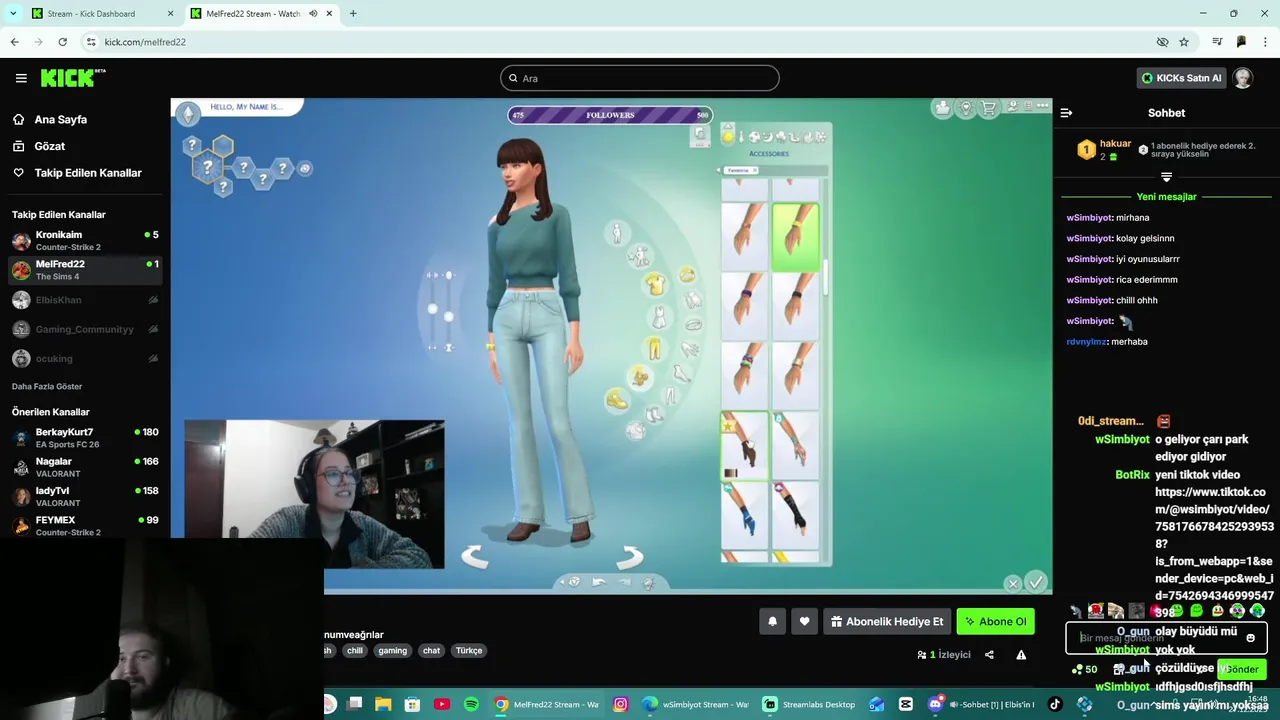Open Spotify from the taskbar

coord(471,704)
